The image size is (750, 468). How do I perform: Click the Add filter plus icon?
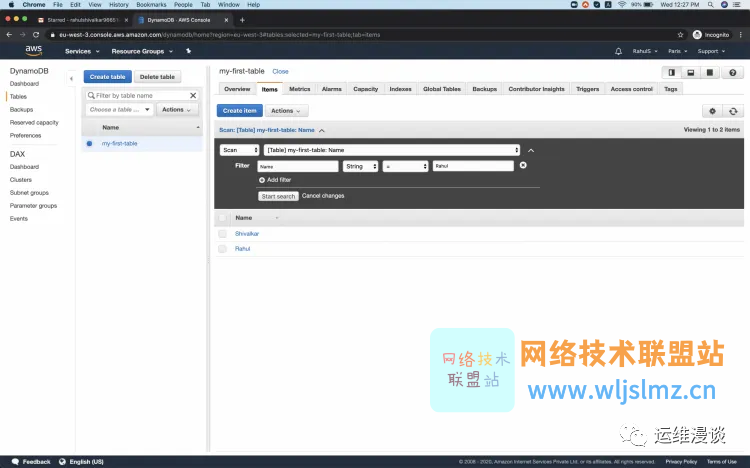(x=262, y=180)
